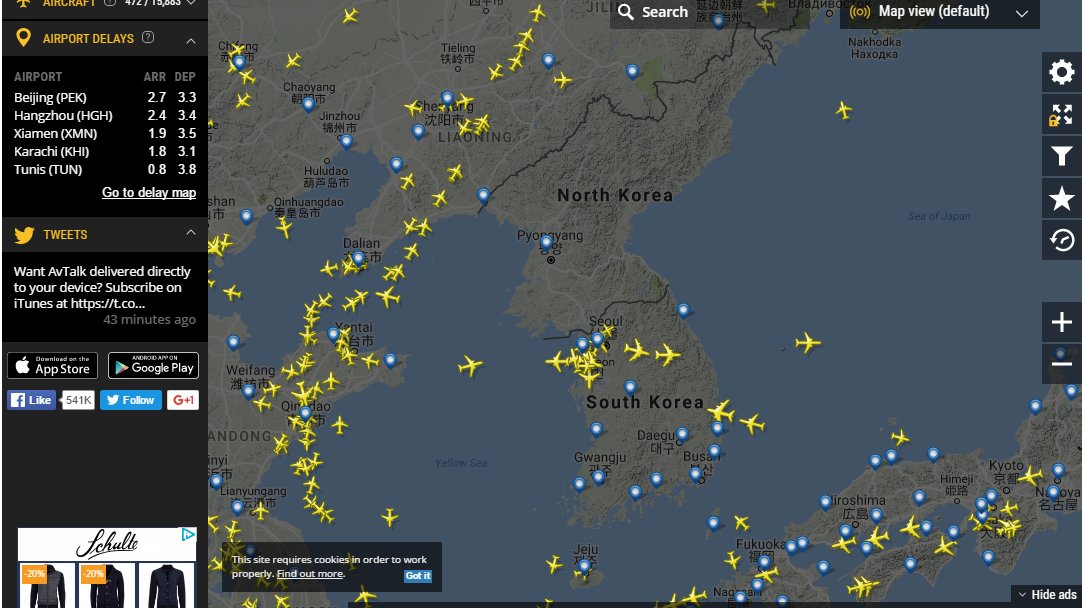Click the '43 minutes ago' tweet timestamp
Image resolution: width=1085 pixels, height=608 pixels.
tap(149, 320)
